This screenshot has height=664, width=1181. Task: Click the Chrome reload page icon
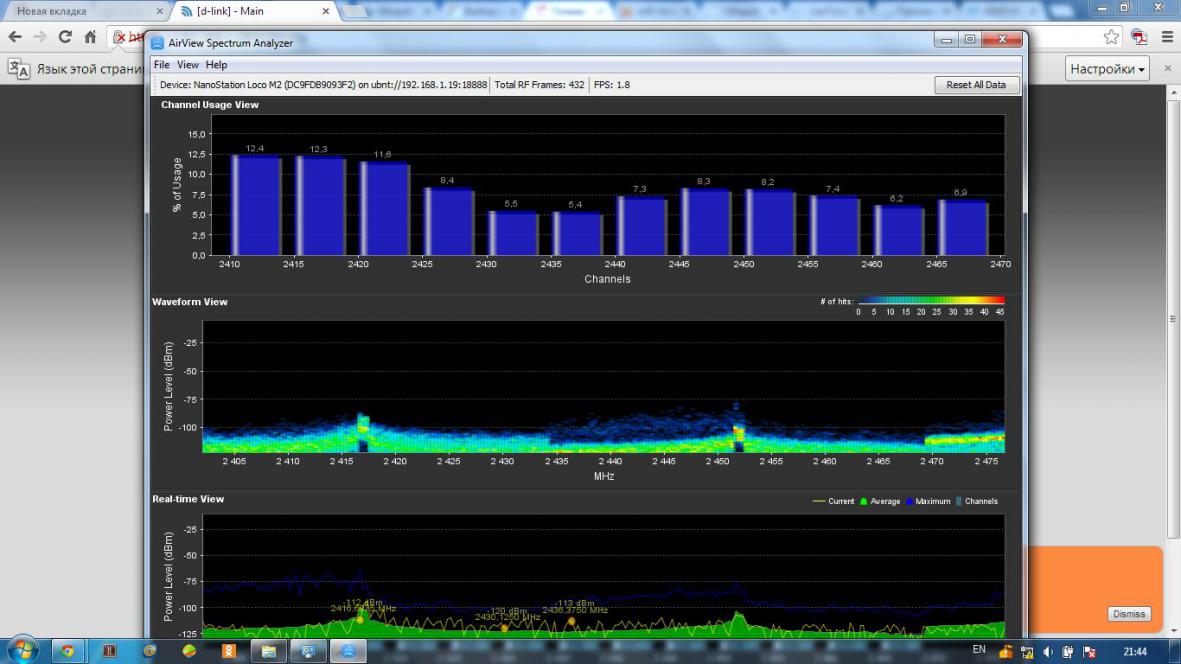click(65, 37)
